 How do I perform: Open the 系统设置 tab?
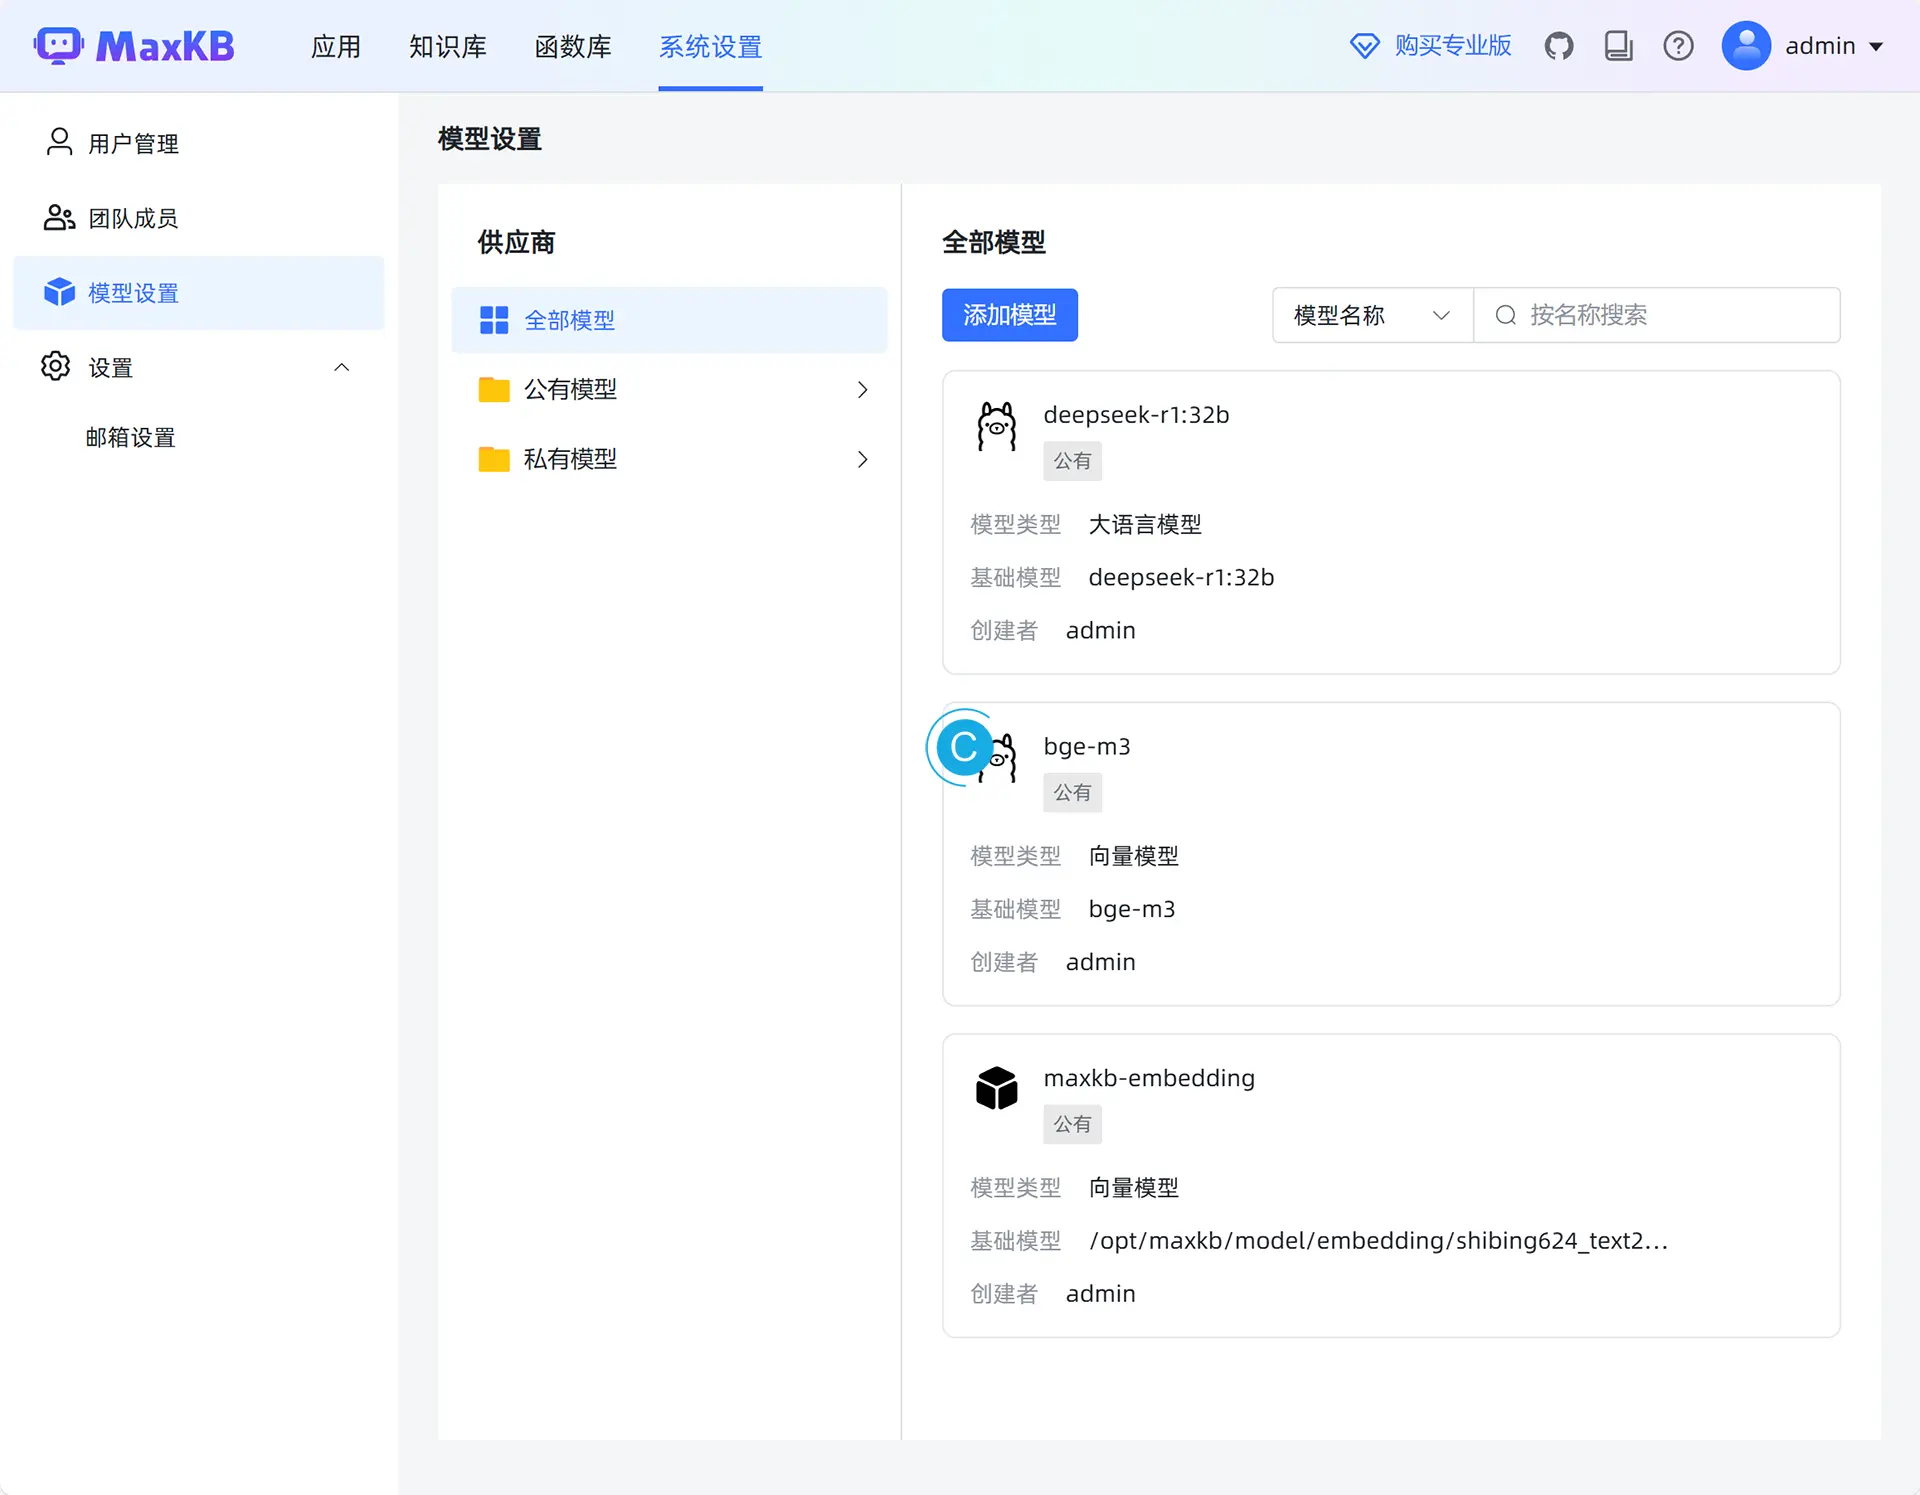[x=710, y=46]
